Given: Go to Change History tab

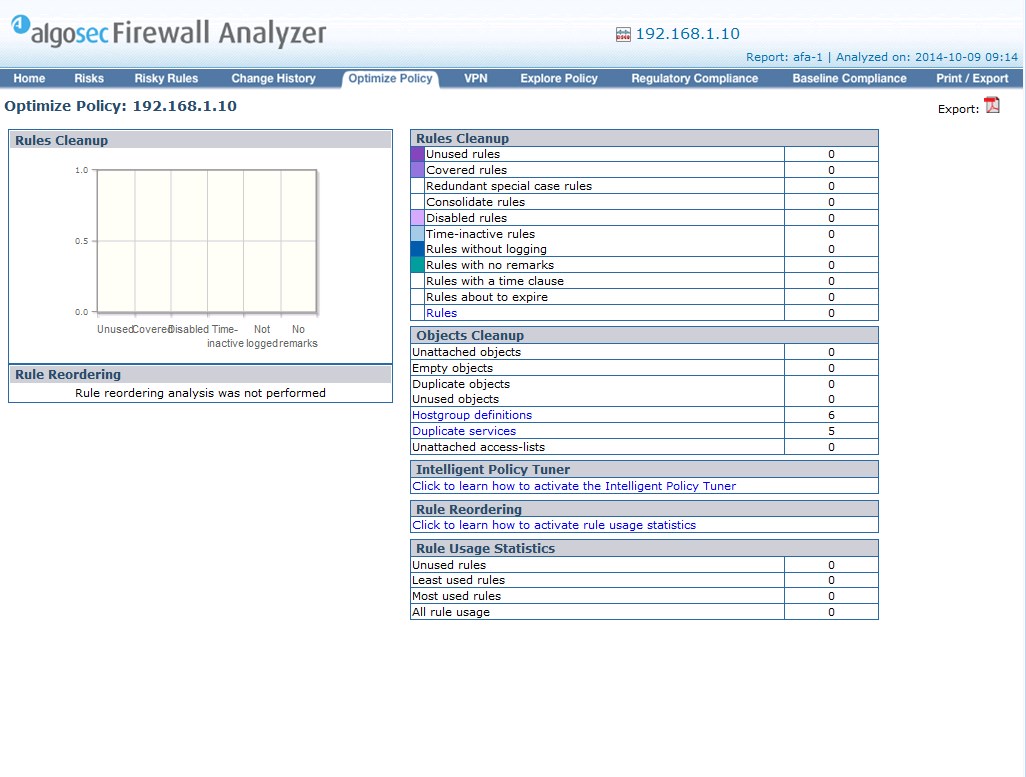Looking at the screenshot, I should tap(274, 79).
